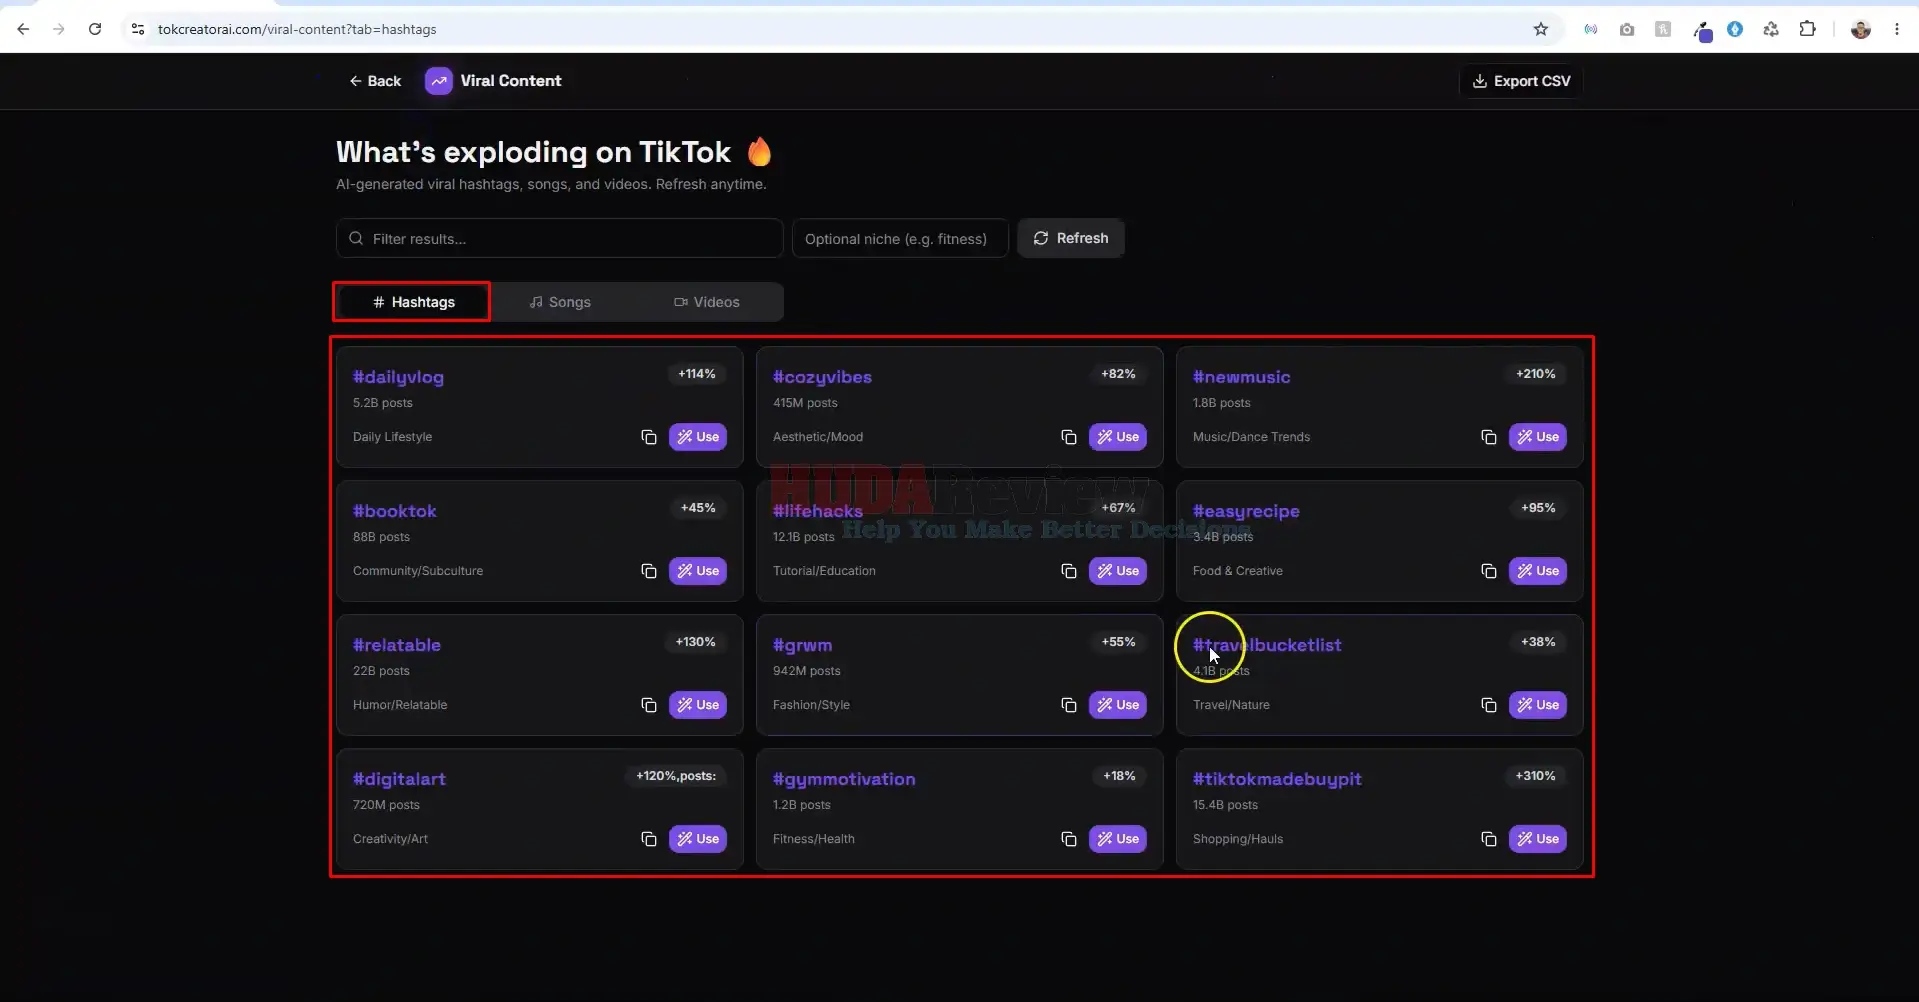Copy the #easyrecipe hashtag

pos(1489,571)
